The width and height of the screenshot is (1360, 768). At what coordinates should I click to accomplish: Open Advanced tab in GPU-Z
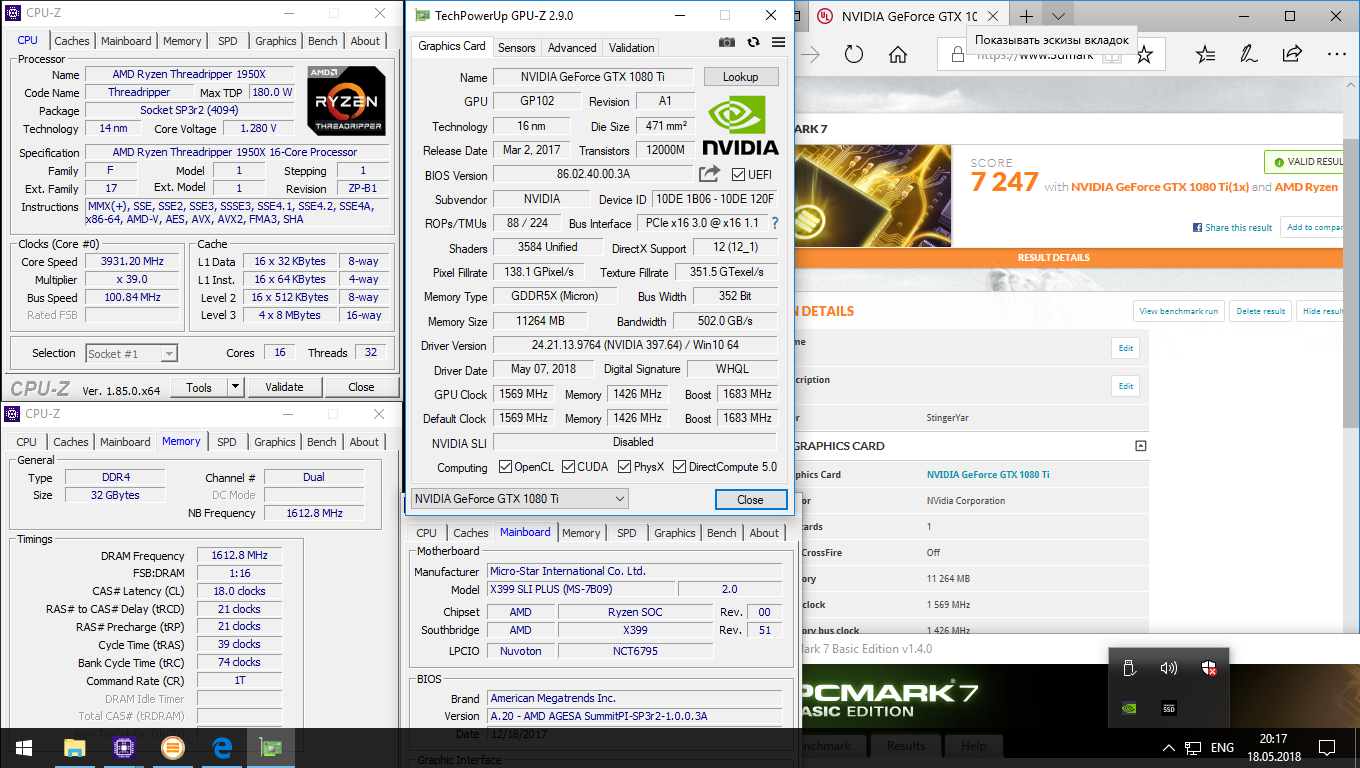(572, 47)
